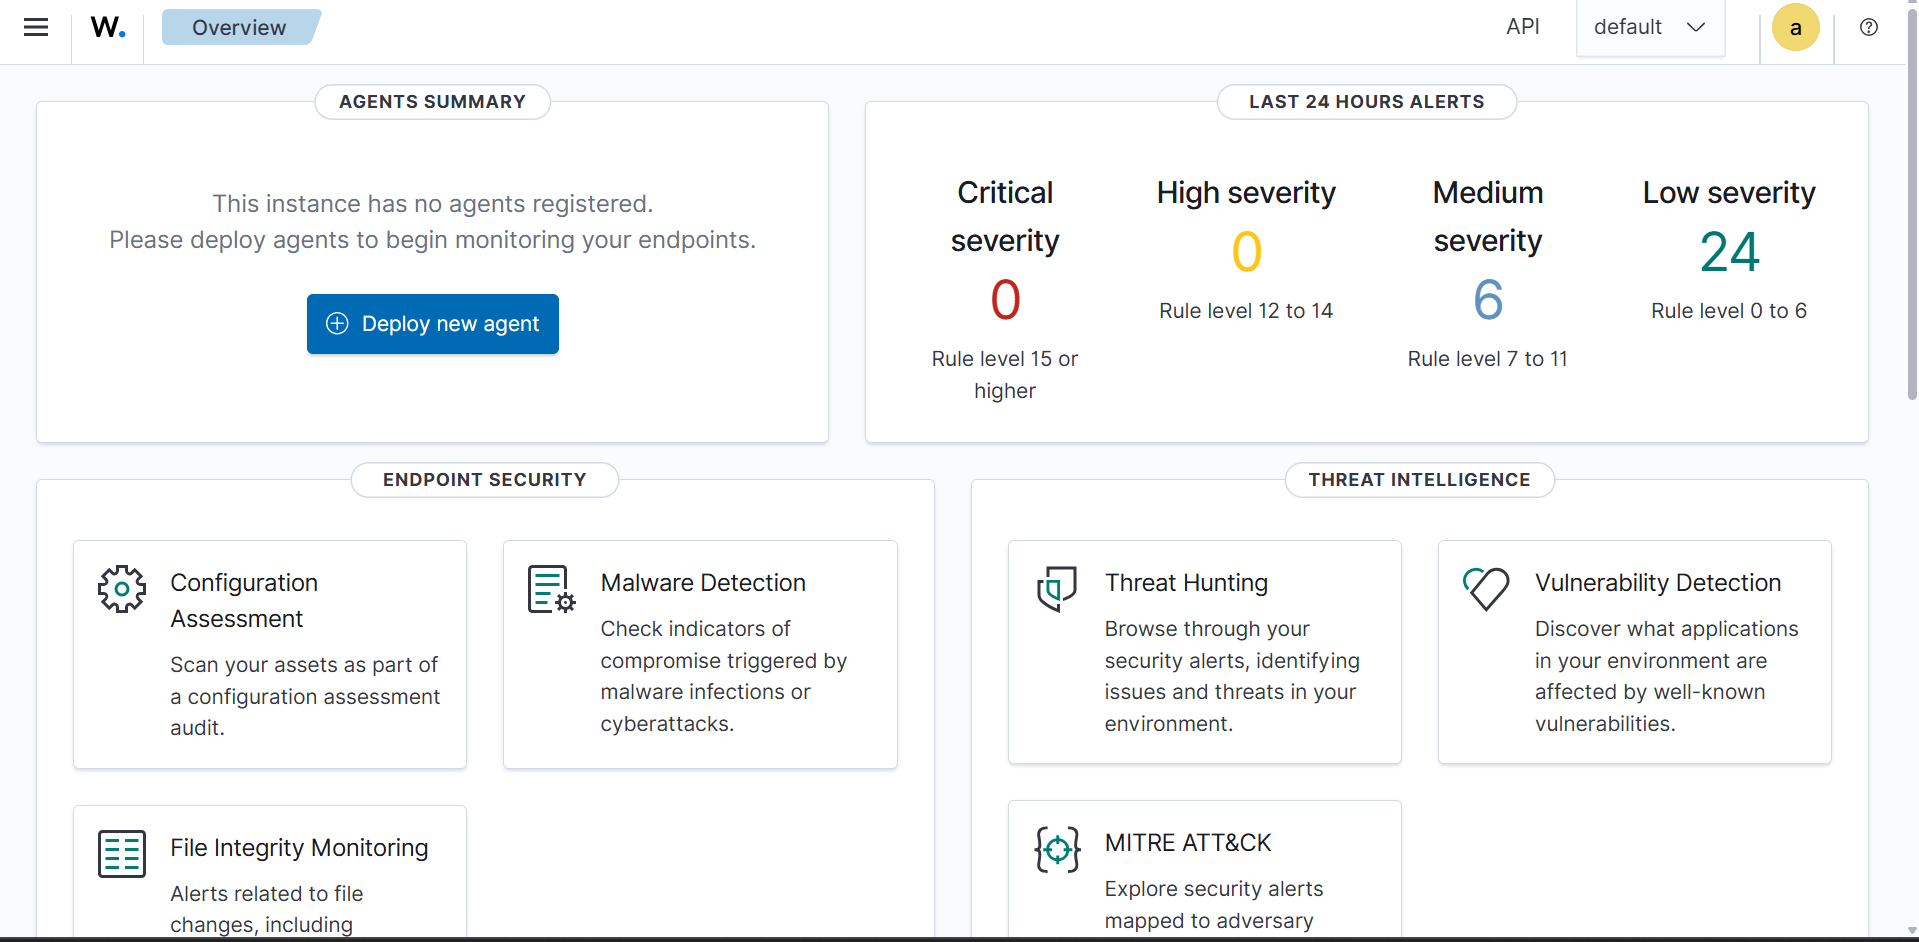
Task: Open the Medium severity alert count 6
Action: (x=1488, y=299)
